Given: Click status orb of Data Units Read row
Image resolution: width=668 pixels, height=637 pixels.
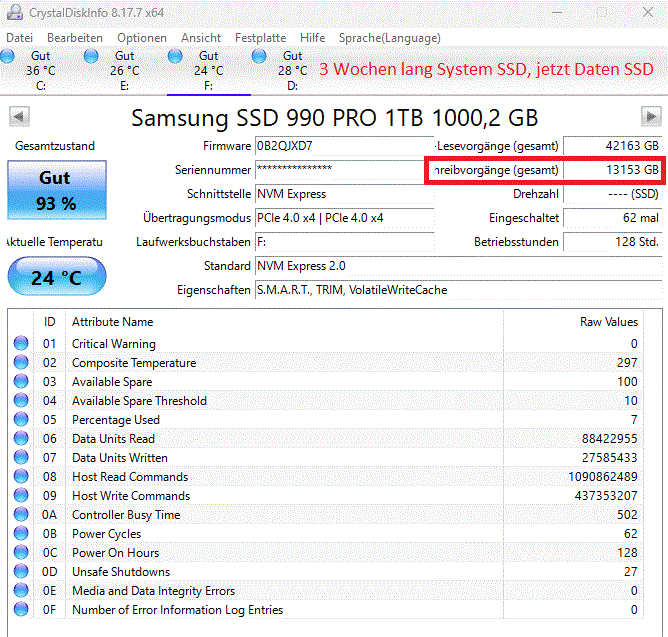Looking at the screenshot, I should [x=21, y=438].
